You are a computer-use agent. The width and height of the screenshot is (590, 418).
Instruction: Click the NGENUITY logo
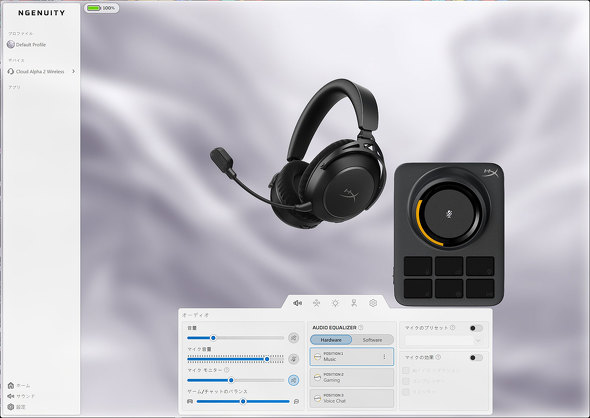(41, 13)
